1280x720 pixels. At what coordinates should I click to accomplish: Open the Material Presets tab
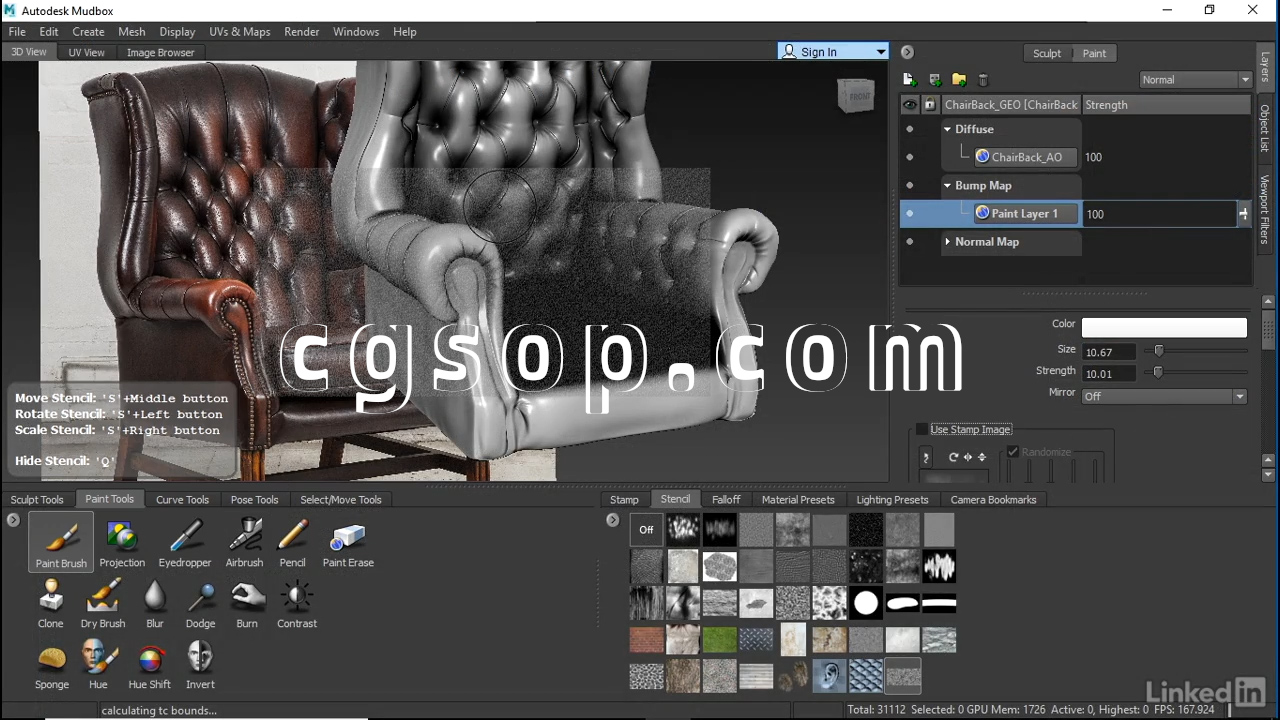(x=798, y=500)
